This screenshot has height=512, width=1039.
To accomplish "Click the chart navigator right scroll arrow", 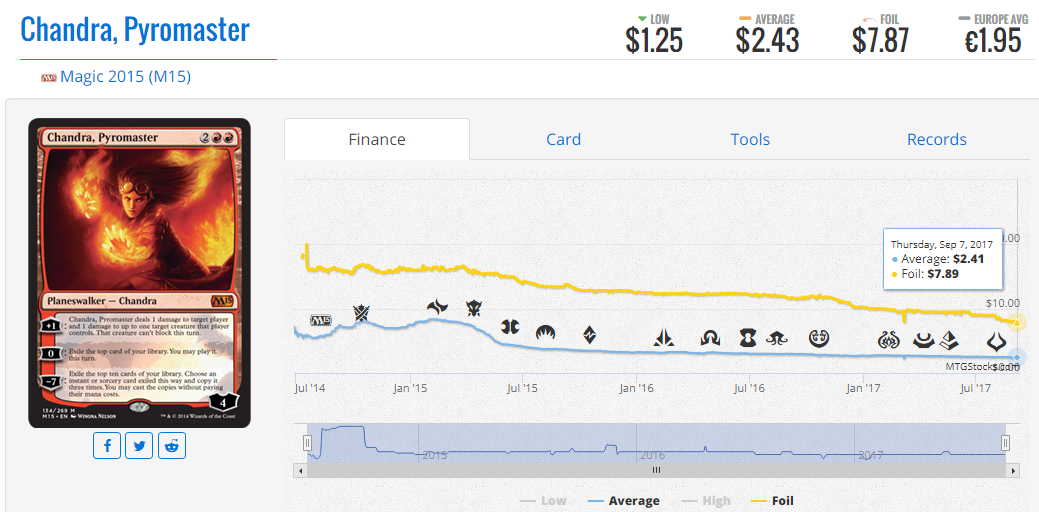I will point(1012,469).
